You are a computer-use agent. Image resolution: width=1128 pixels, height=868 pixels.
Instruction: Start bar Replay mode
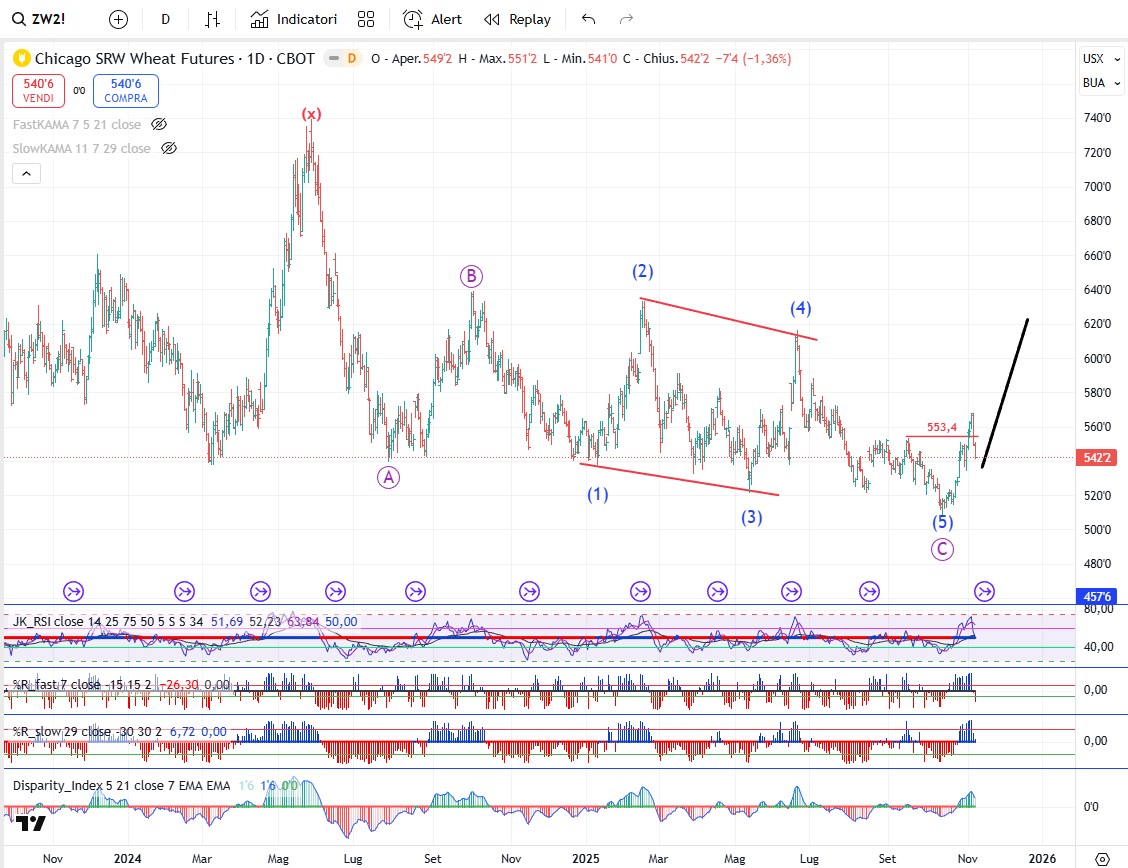click(517, 19)
